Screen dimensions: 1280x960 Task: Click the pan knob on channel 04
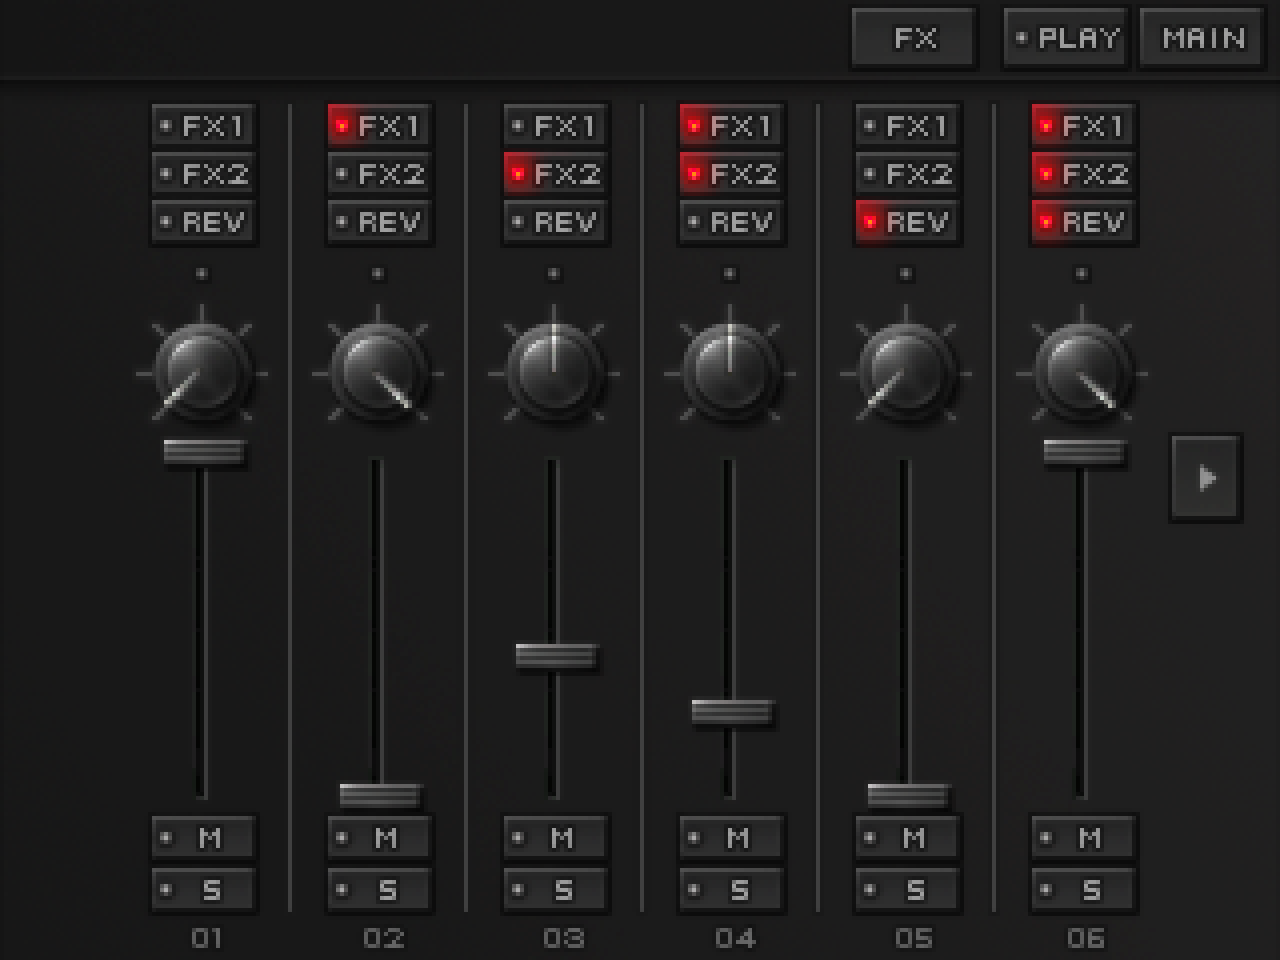point(731,373)
